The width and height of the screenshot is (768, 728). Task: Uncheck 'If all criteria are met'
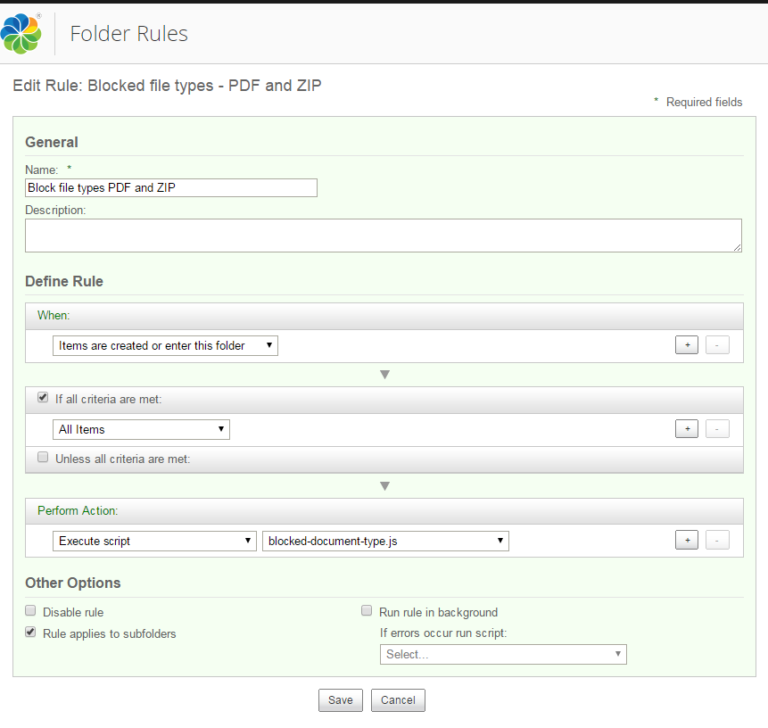(43, 397)
